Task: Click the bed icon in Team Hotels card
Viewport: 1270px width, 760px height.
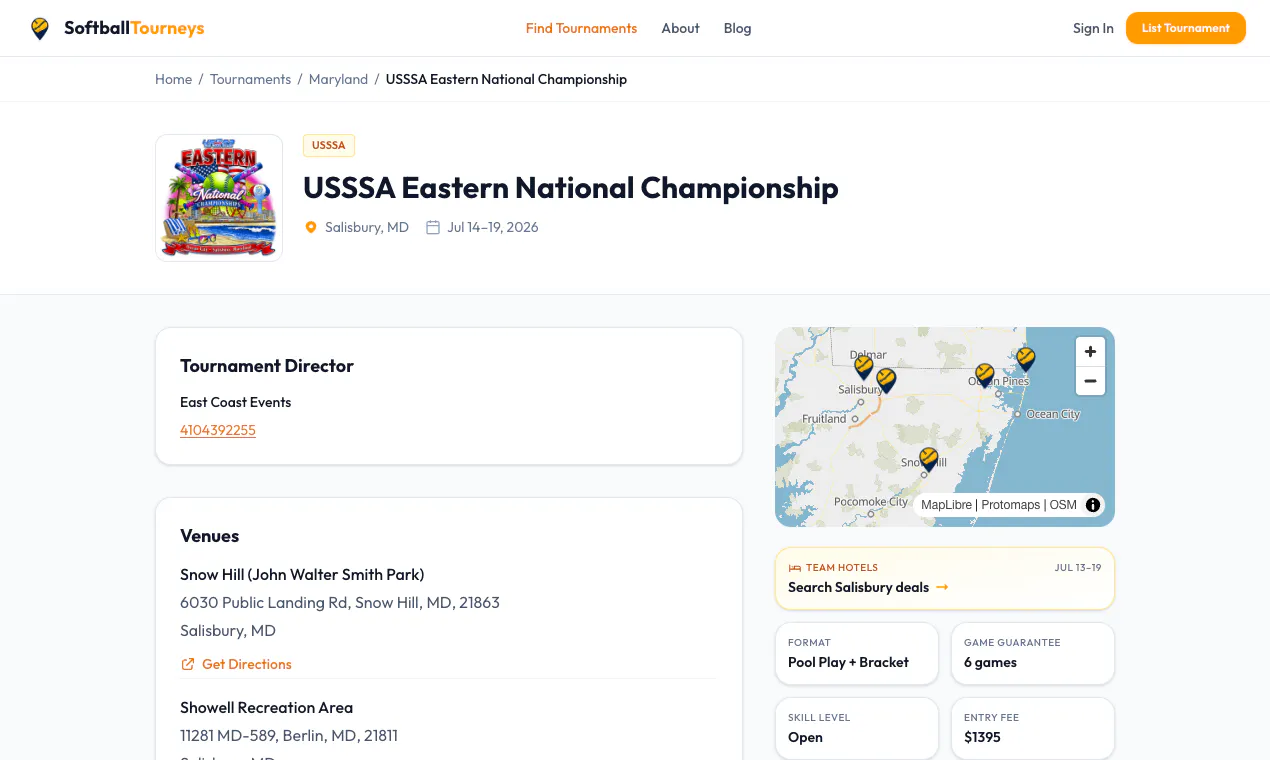Action: 795,568
